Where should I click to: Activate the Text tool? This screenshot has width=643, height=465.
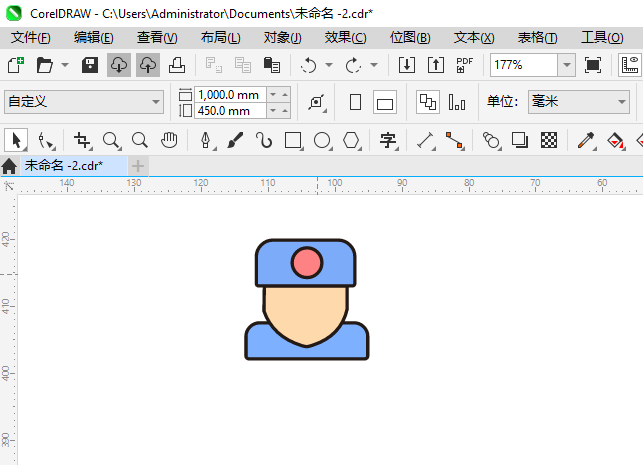[388, 140]
